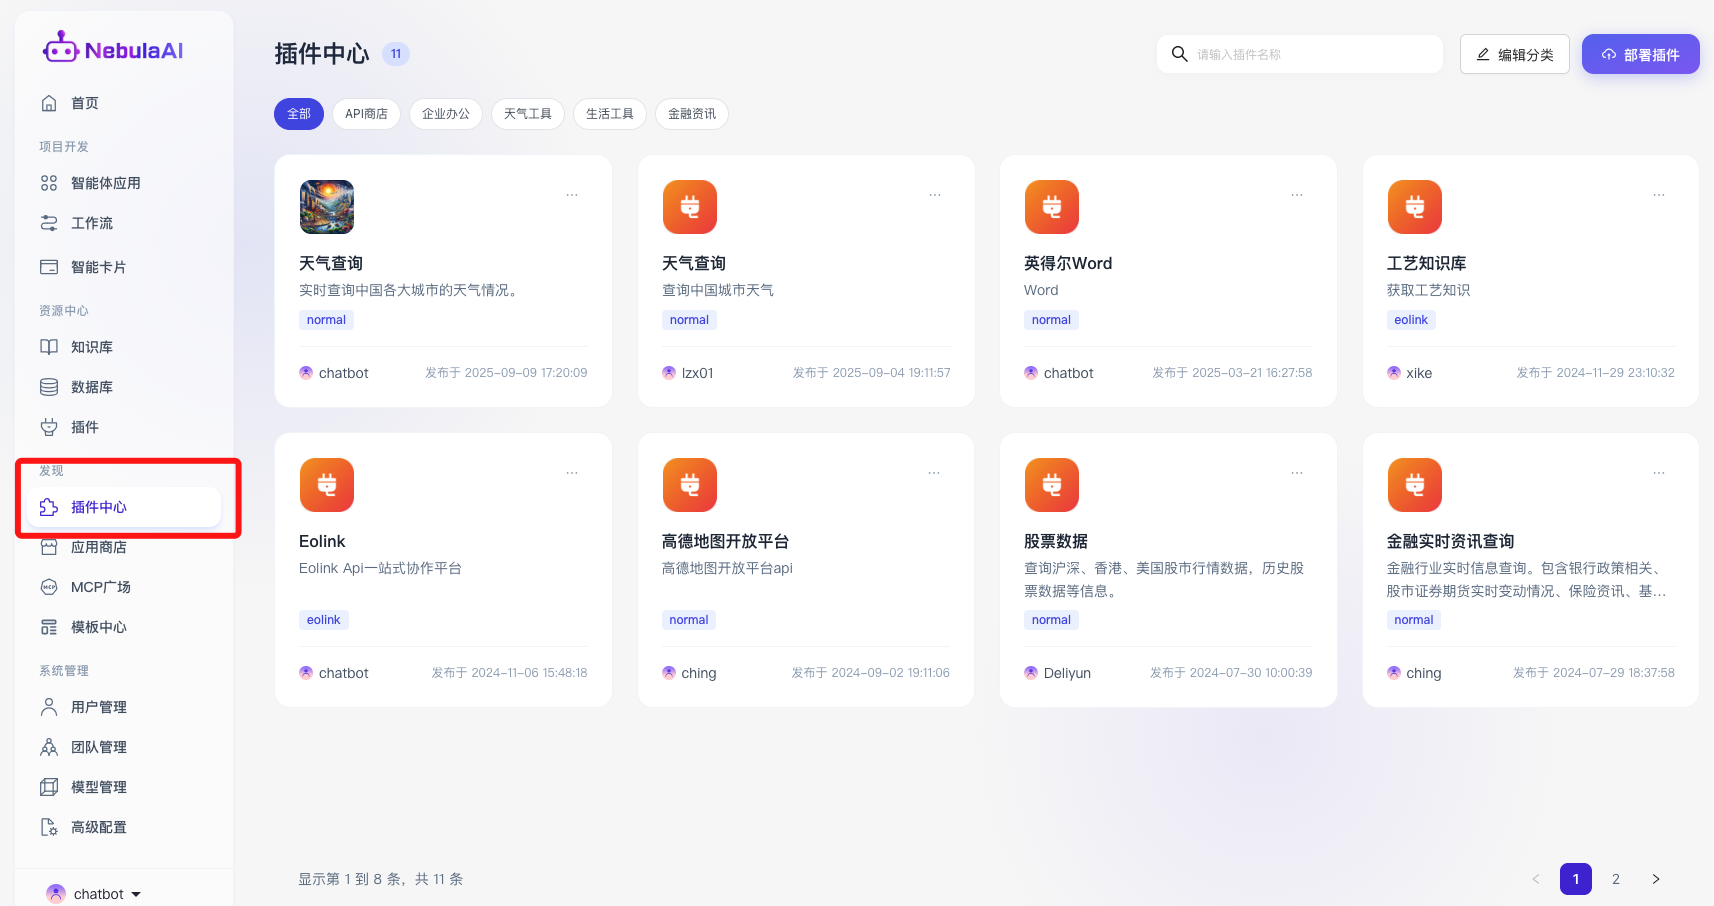Open 模型管理 model management
This screenshot has width=1714, height=906.
pos(98,787)
